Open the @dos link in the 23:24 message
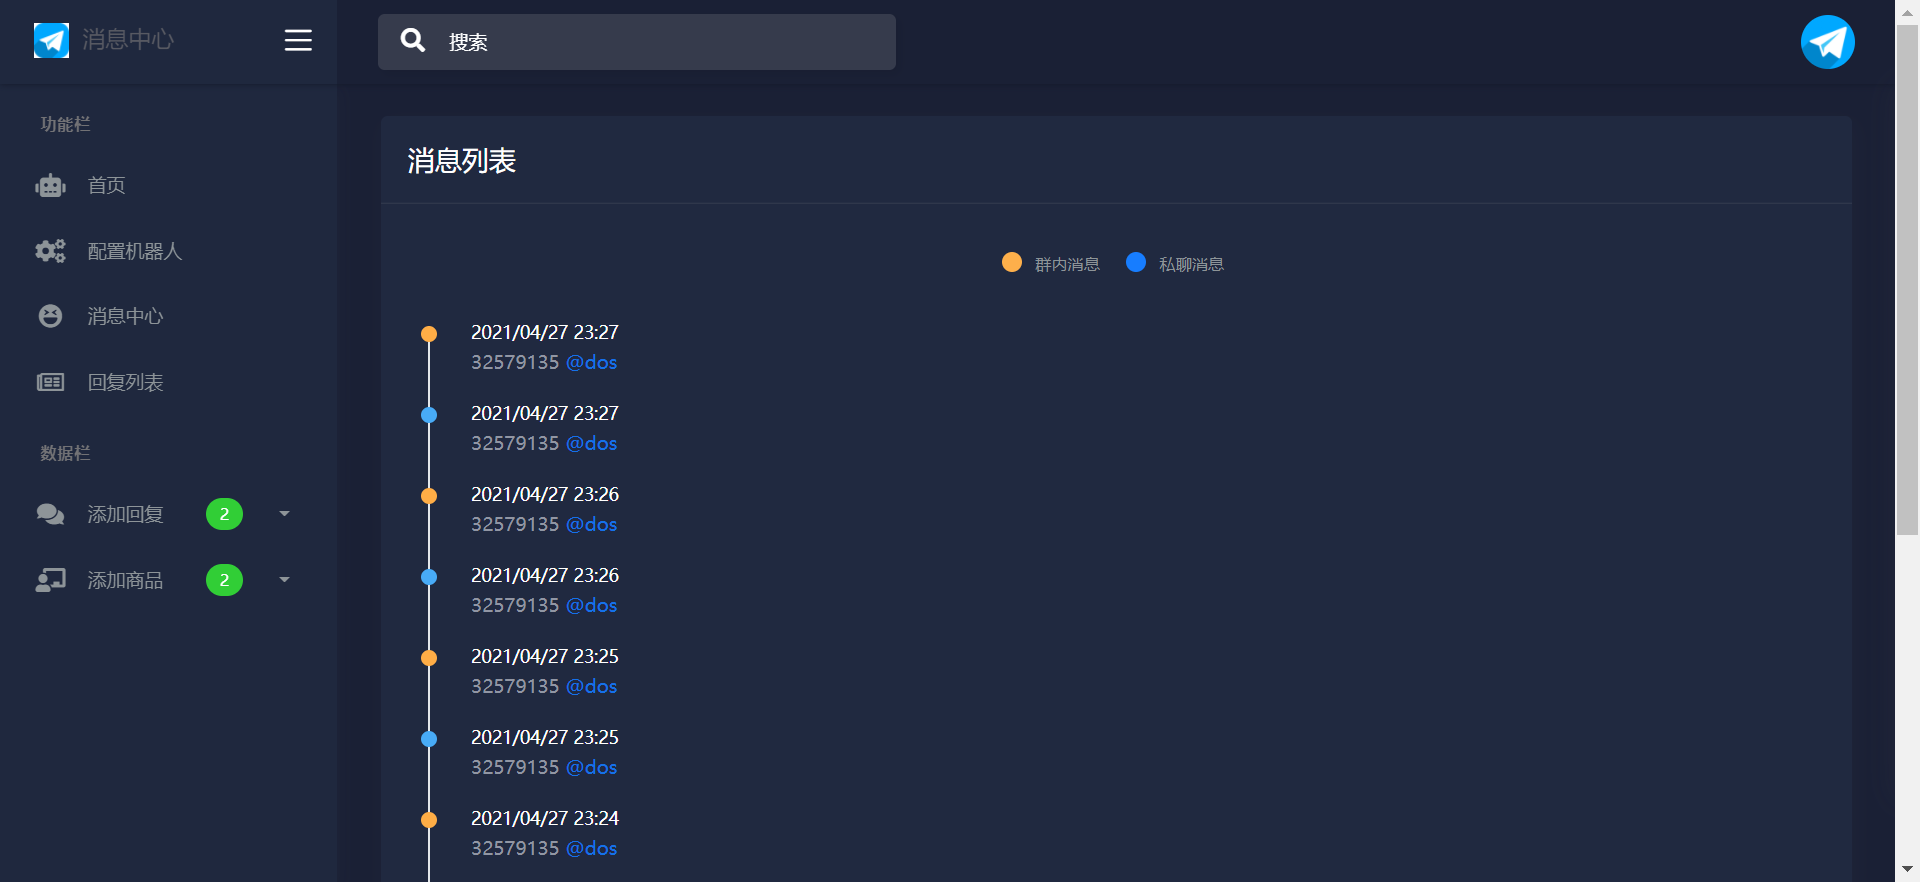Viewport: 1920px width, 882px height. tap(591, 849)
